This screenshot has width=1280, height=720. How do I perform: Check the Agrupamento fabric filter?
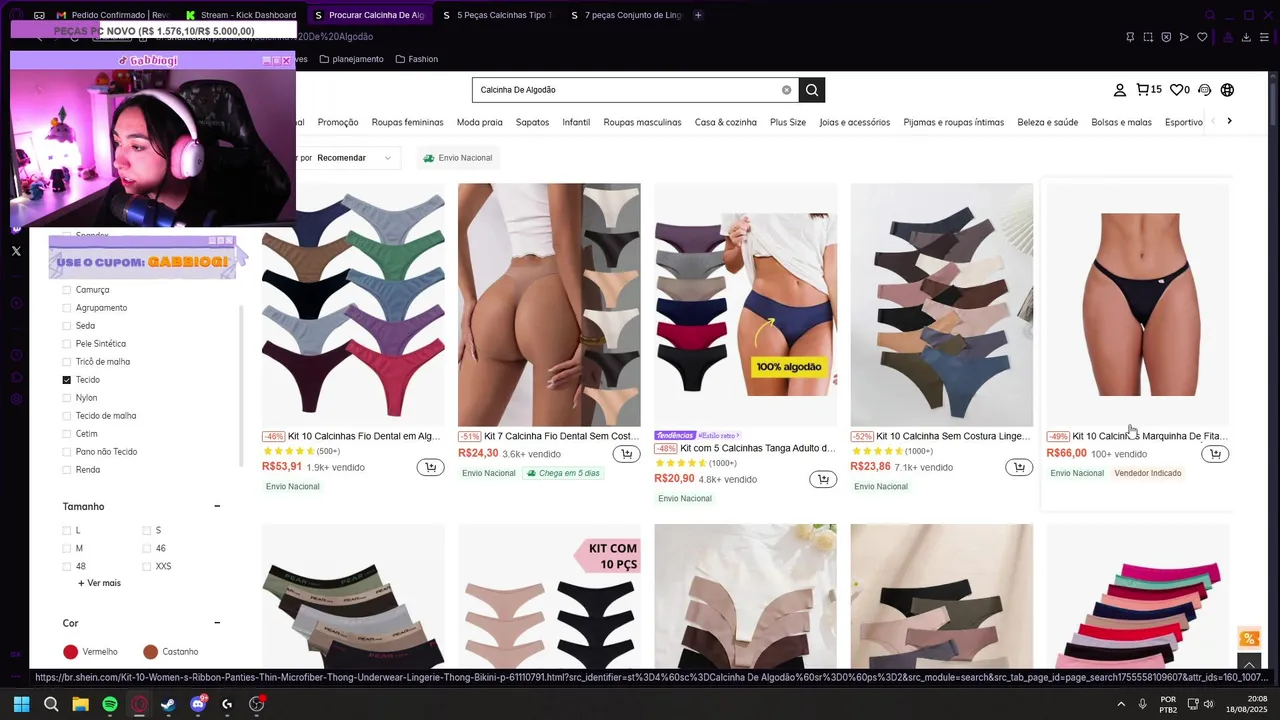67,308
